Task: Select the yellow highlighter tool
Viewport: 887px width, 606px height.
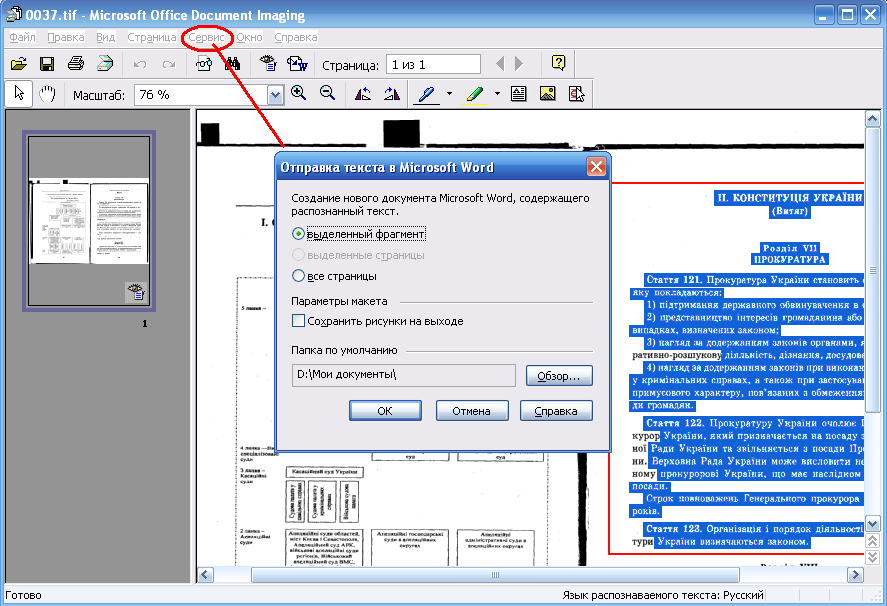Action: [475, 94]
